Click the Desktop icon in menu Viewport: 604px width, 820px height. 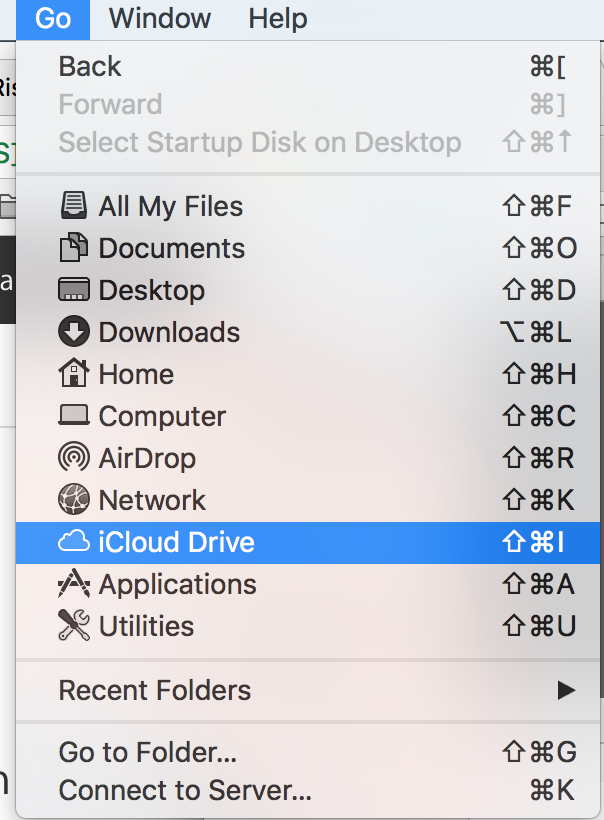74,290
